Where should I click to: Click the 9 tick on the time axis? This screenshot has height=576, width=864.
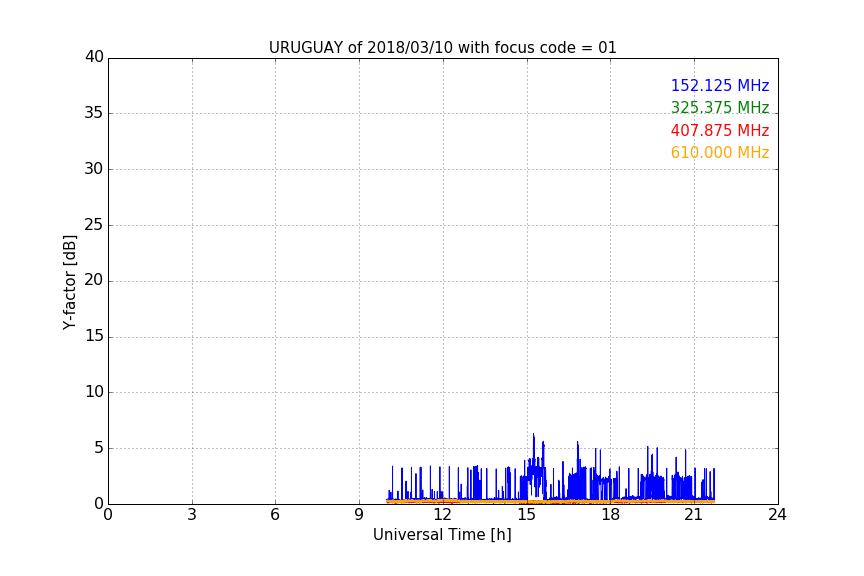[359, 515]
